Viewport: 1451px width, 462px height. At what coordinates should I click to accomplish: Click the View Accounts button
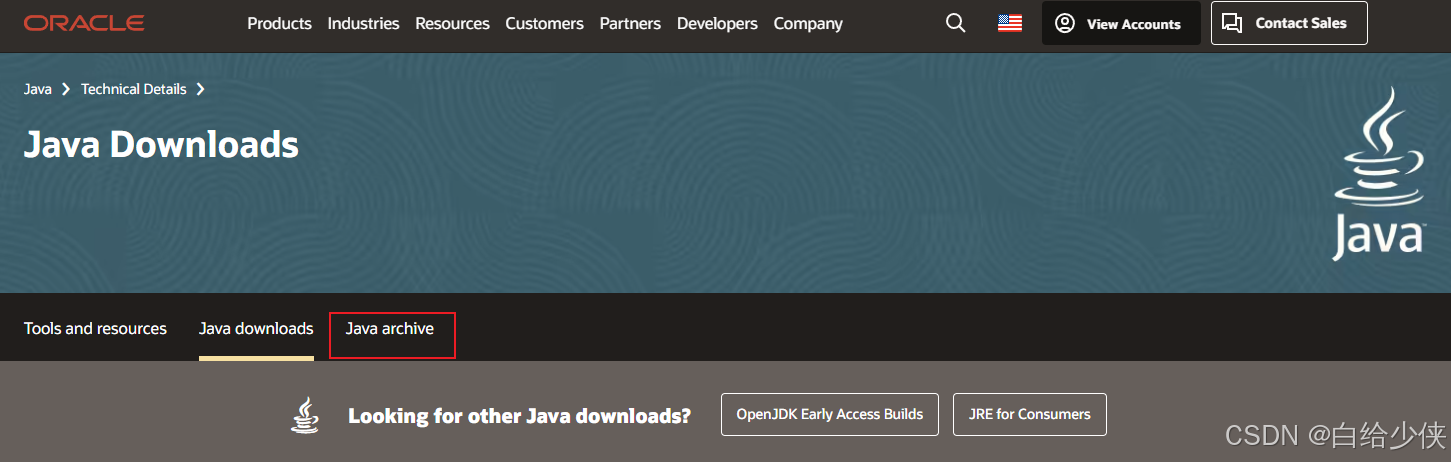(x=1121, y=23)
